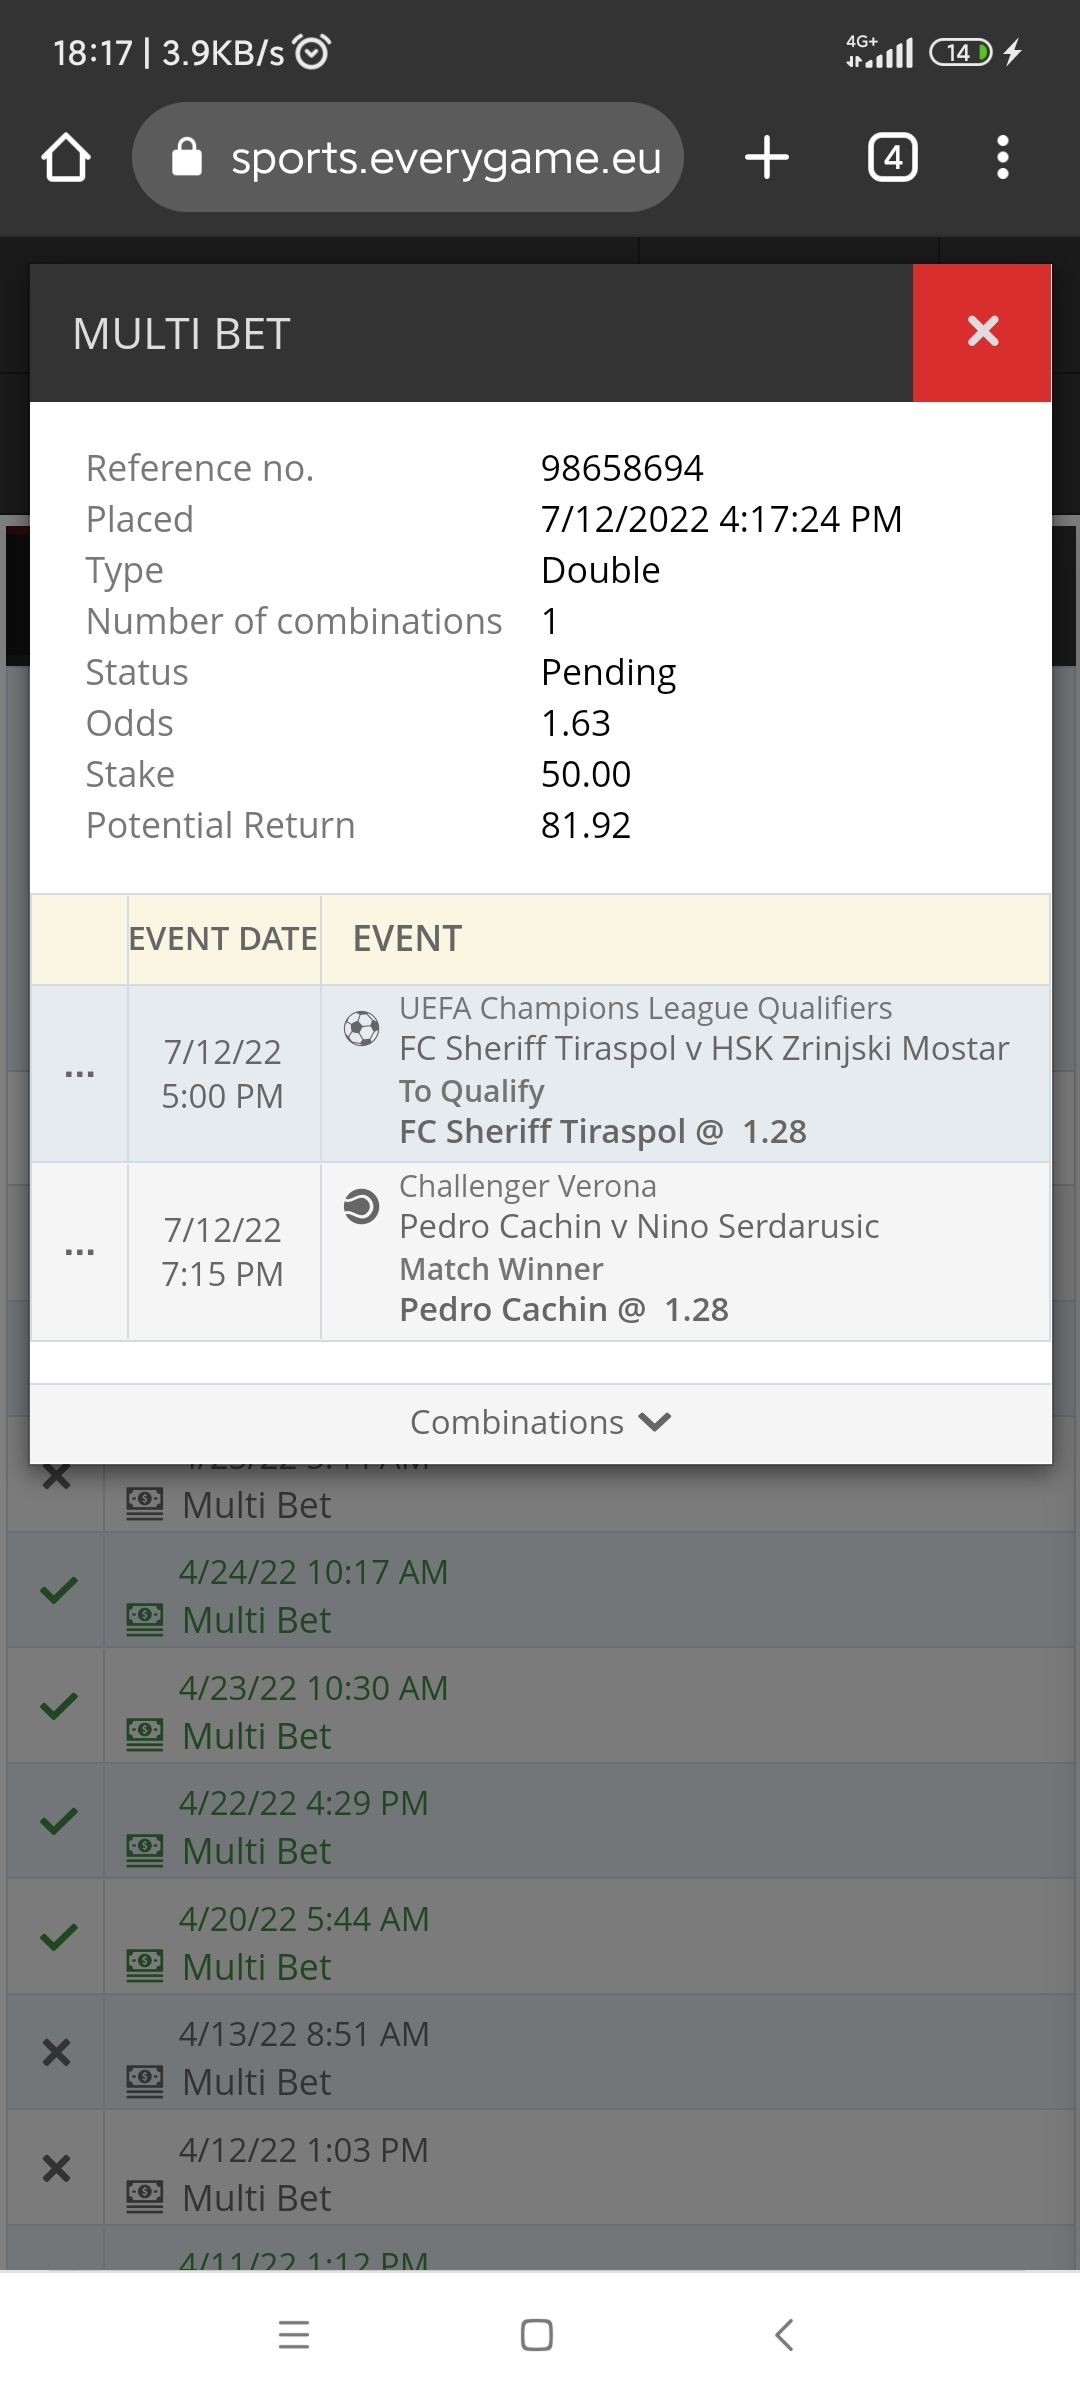Tap the Android home square button
This screenshot has width=1080, height=2400.
[537, 2335]
